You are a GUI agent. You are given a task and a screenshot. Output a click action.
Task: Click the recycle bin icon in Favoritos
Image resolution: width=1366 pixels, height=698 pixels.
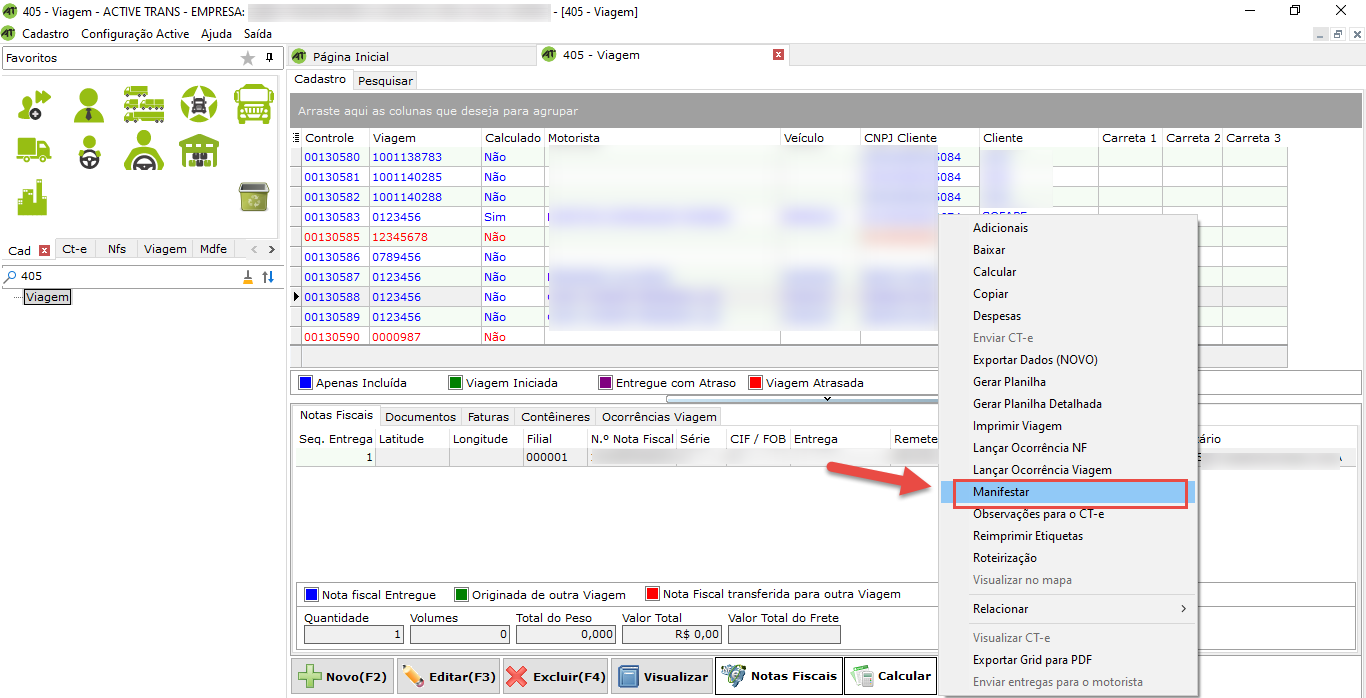pos(252,197)
